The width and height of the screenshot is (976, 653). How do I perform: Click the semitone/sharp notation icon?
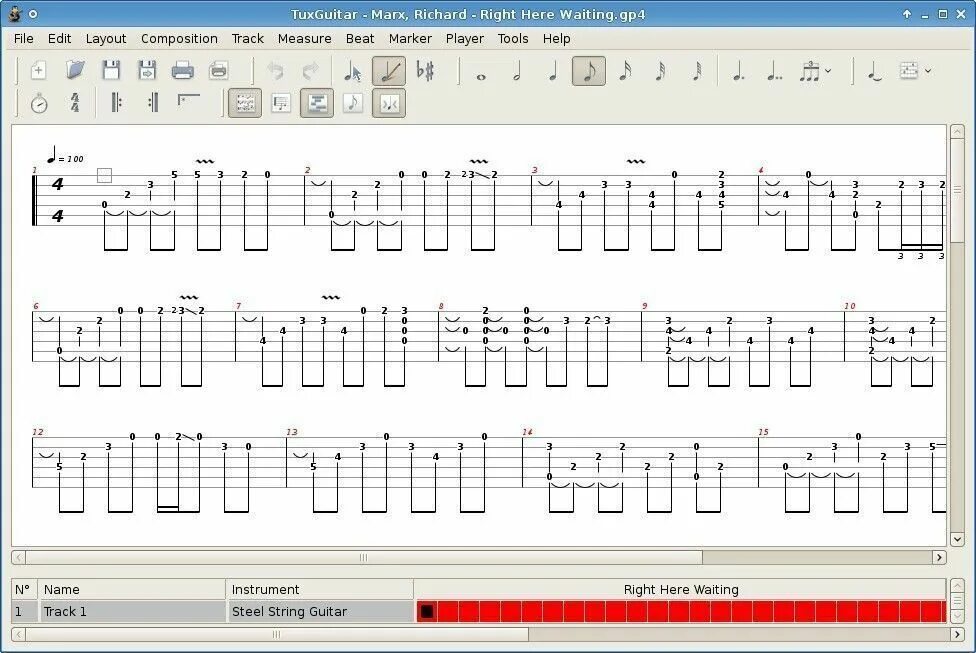(x=424, y=72)
